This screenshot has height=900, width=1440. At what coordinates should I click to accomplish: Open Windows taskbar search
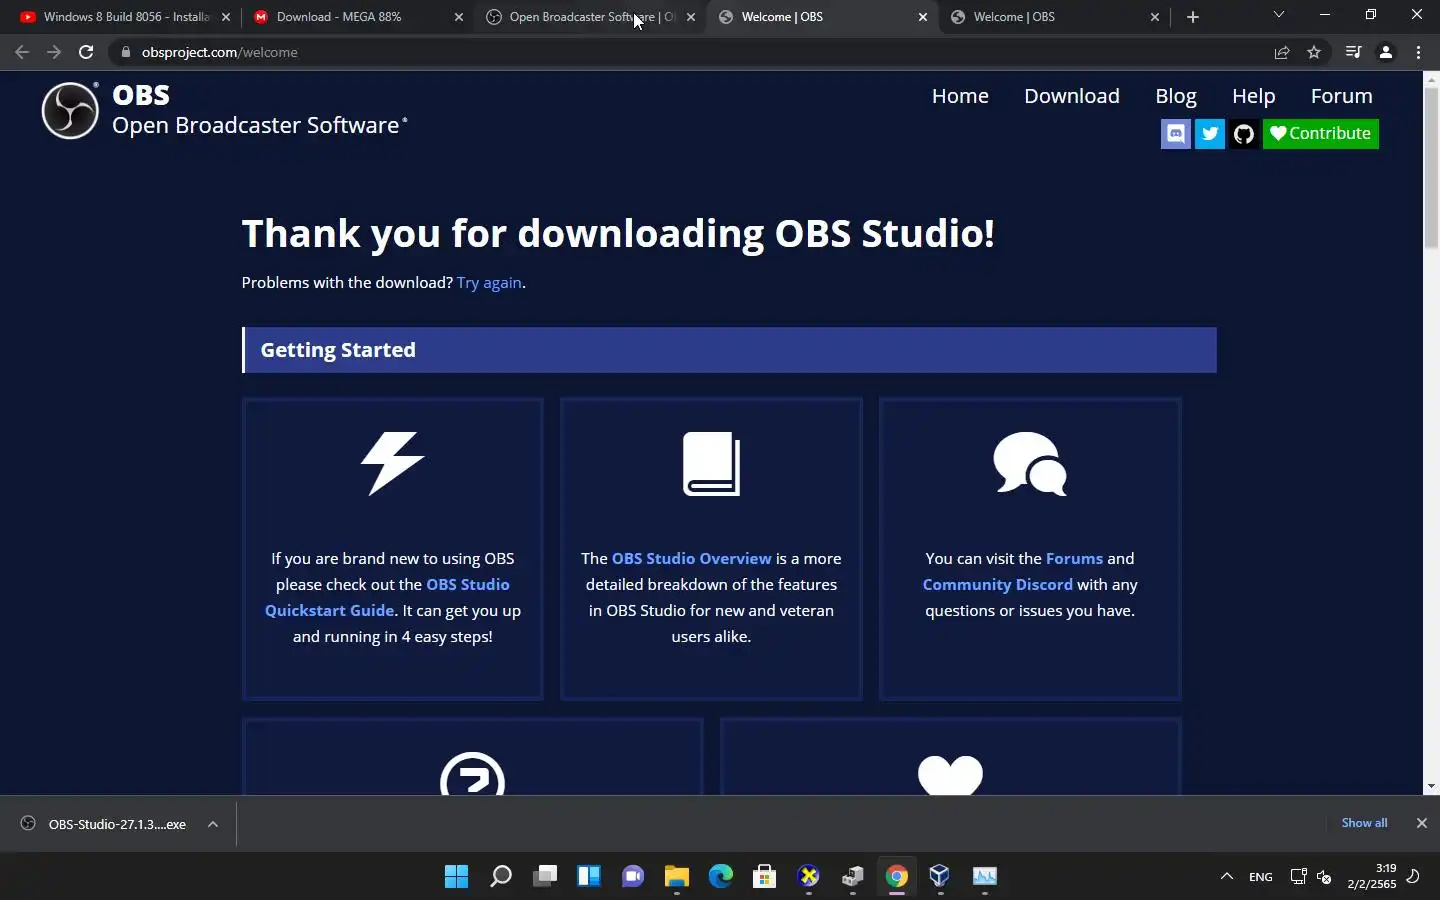pos(501,877)
